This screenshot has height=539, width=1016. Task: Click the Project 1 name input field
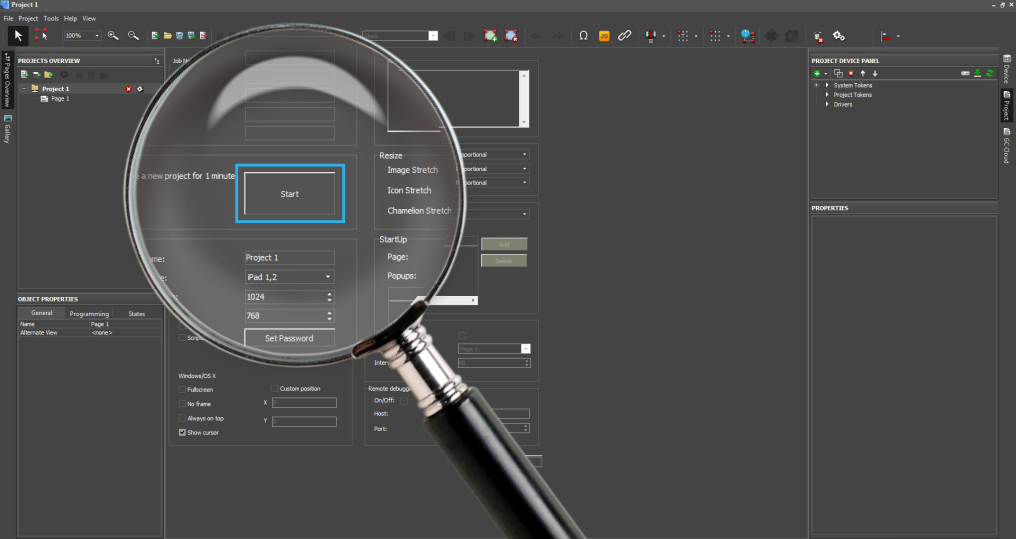coord(289,257)
